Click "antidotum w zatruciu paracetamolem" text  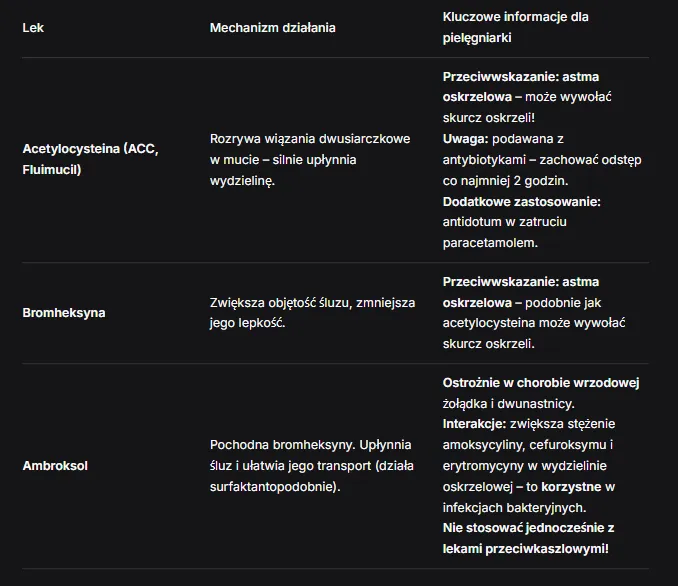click(505, 232)
